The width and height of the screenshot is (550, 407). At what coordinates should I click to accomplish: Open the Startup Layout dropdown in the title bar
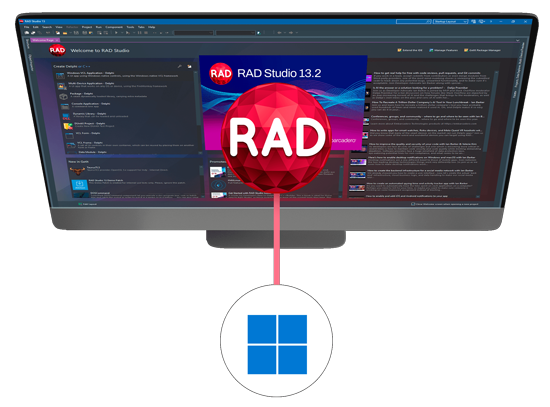(x=451, y=22)
